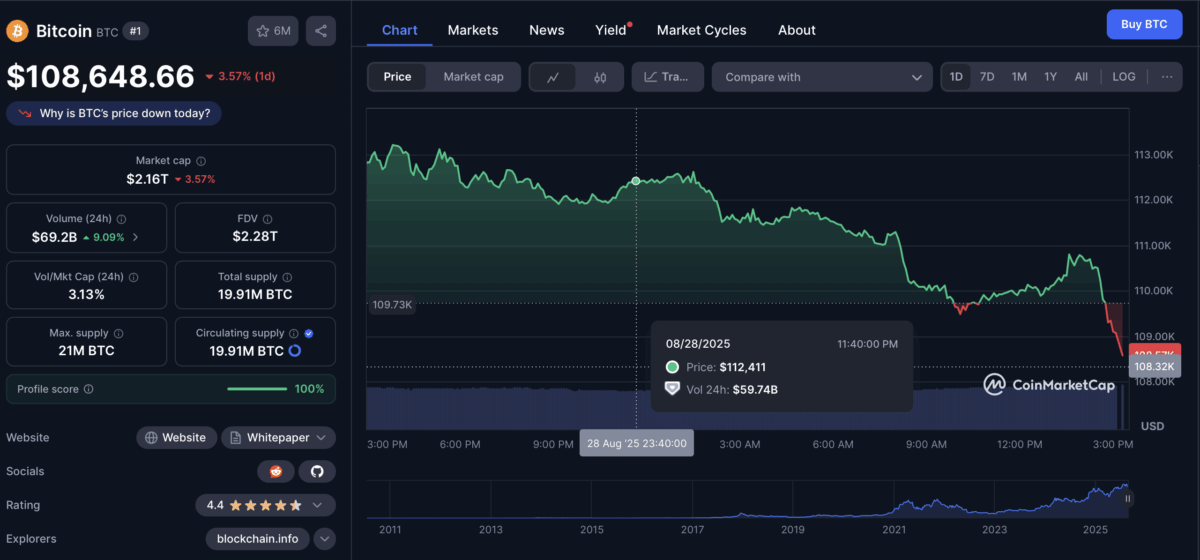Screen dimensions: 1200x560
Task: Open the Circulating supply info icon
Action: 293,334
